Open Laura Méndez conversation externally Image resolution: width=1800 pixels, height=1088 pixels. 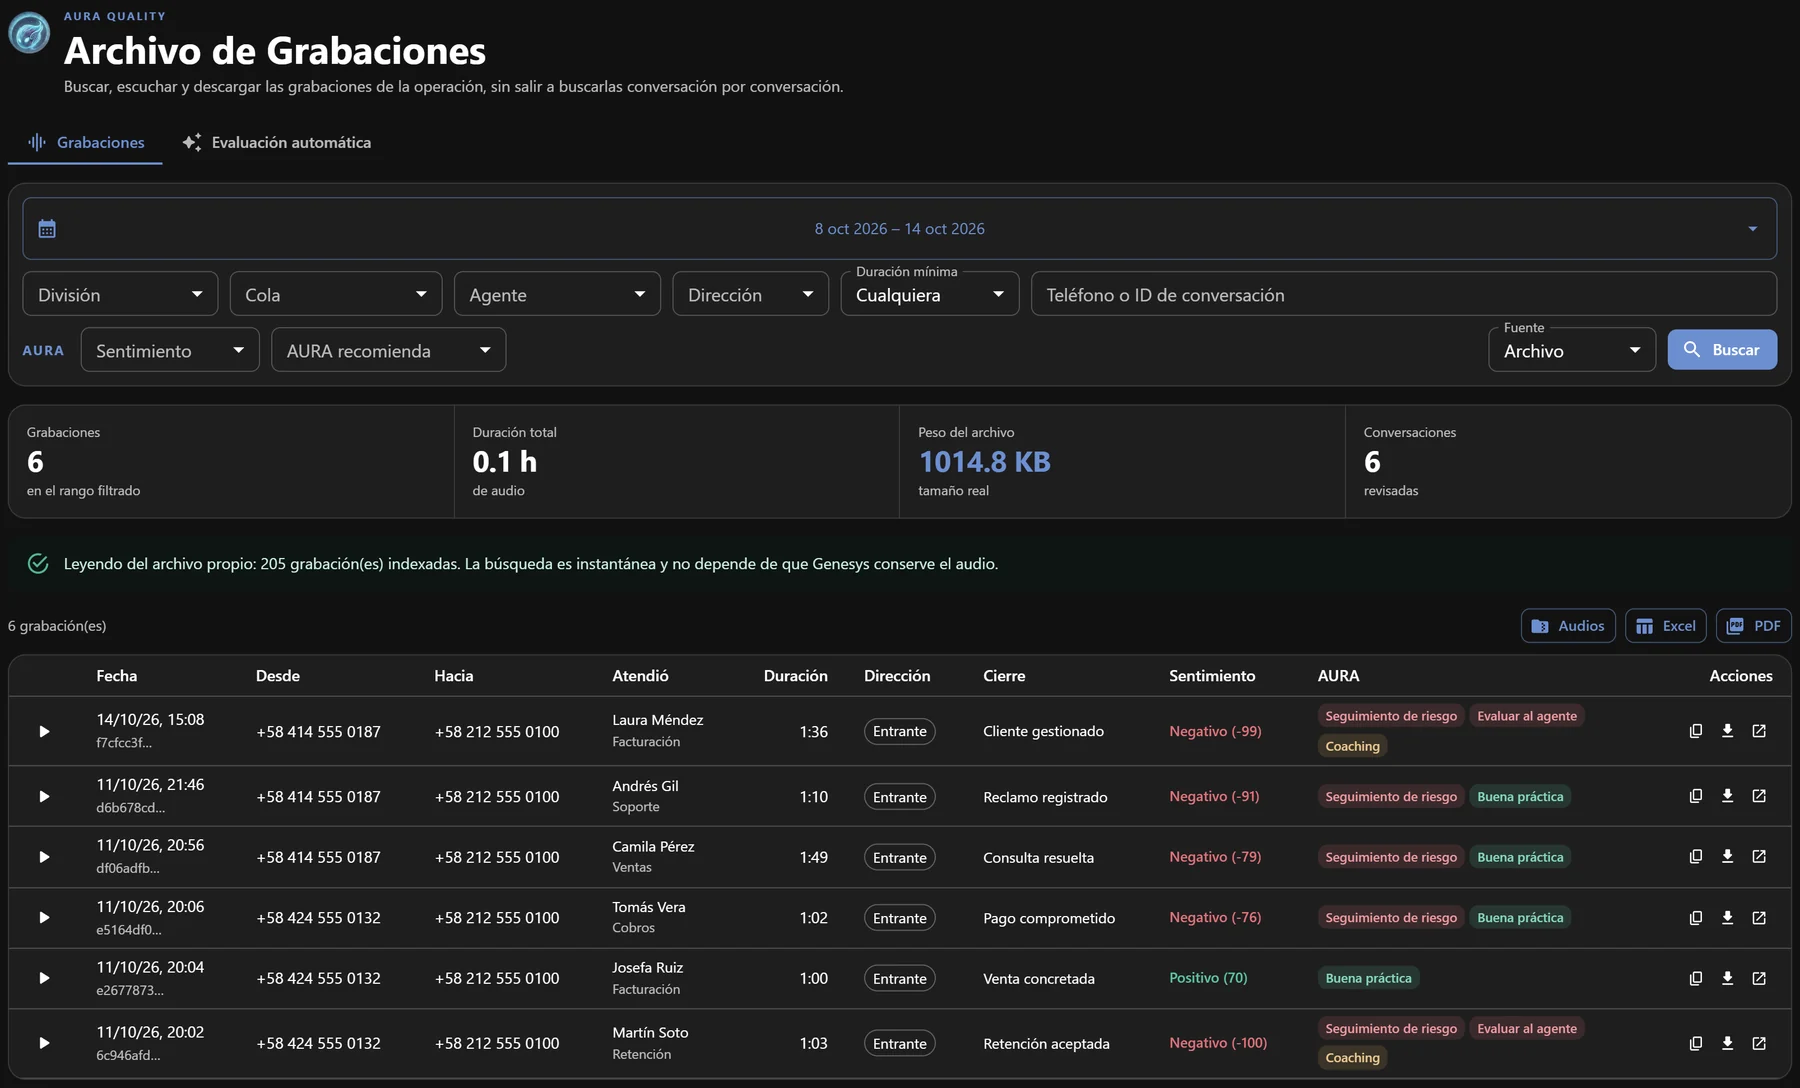click(x=1759, y=731)
